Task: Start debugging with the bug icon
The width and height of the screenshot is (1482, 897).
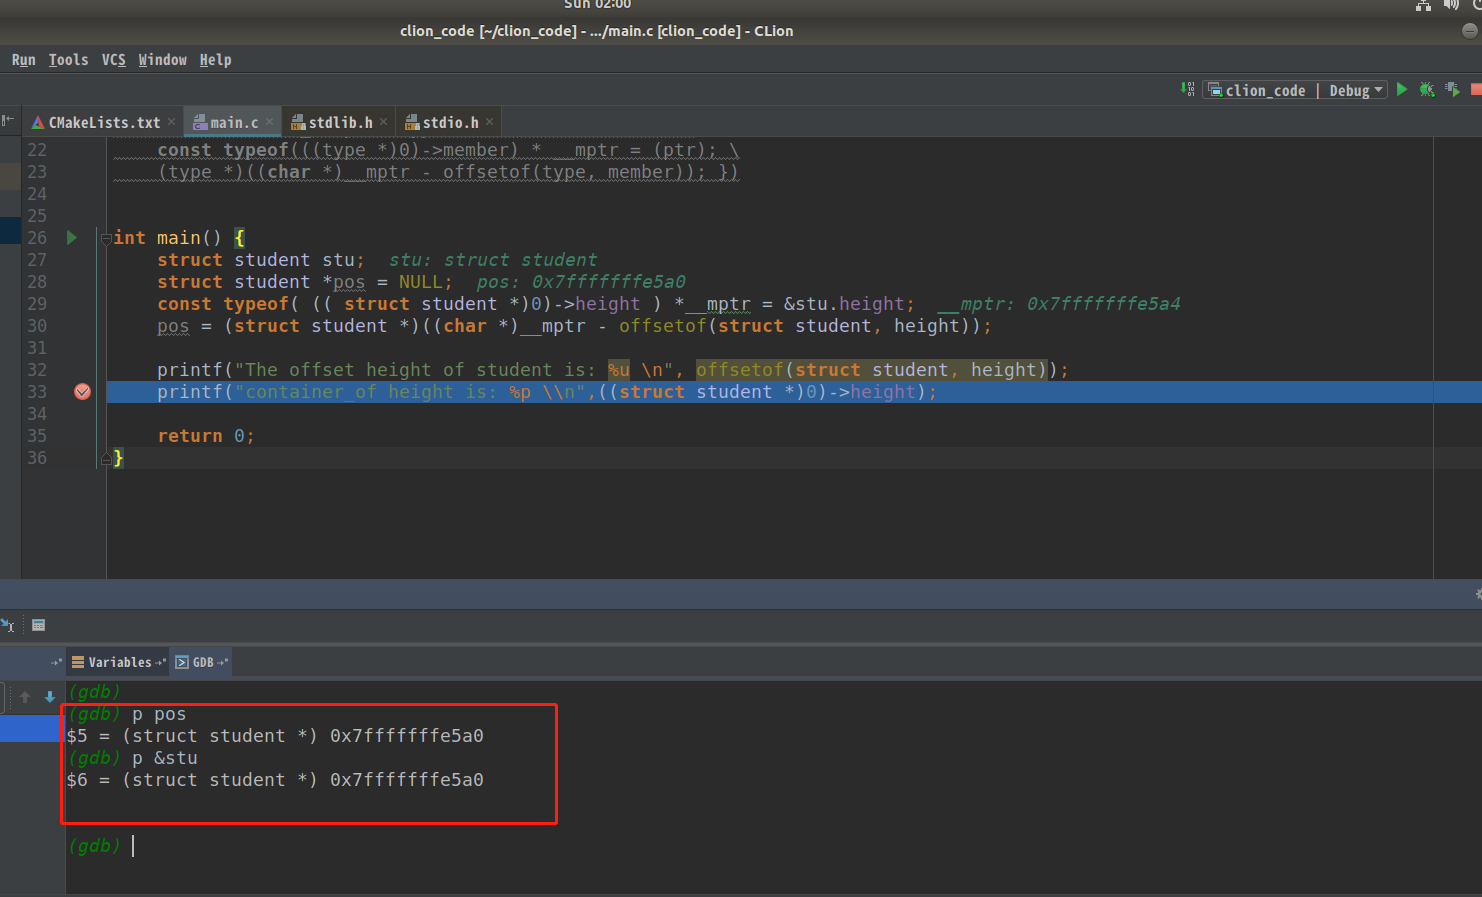Action: pos(1427,89)
